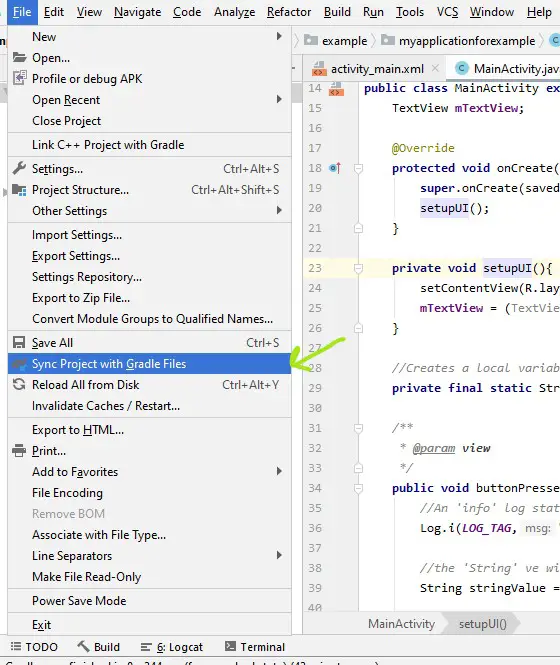560x665 pixels.
Task: Collapse the javadoc comment fold on line 31
Action: point(358,428)
